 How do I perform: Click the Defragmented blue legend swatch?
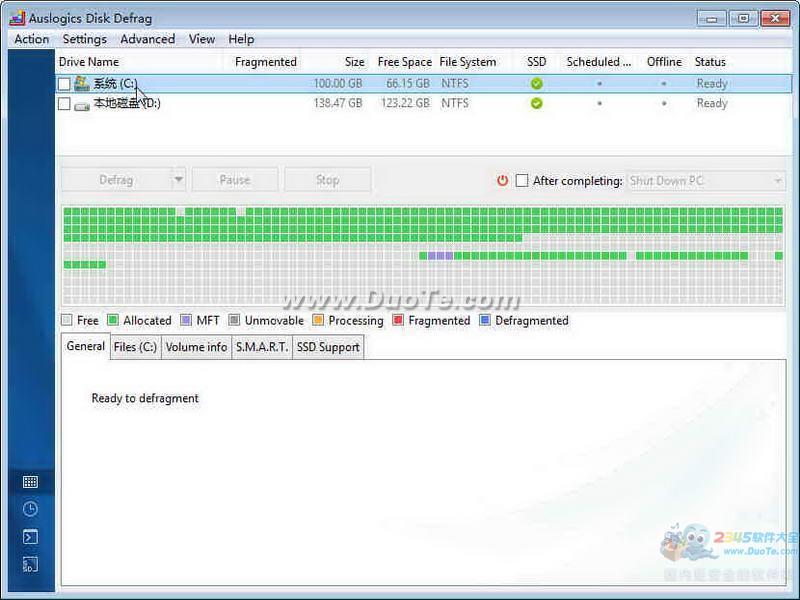pos(485,320)
